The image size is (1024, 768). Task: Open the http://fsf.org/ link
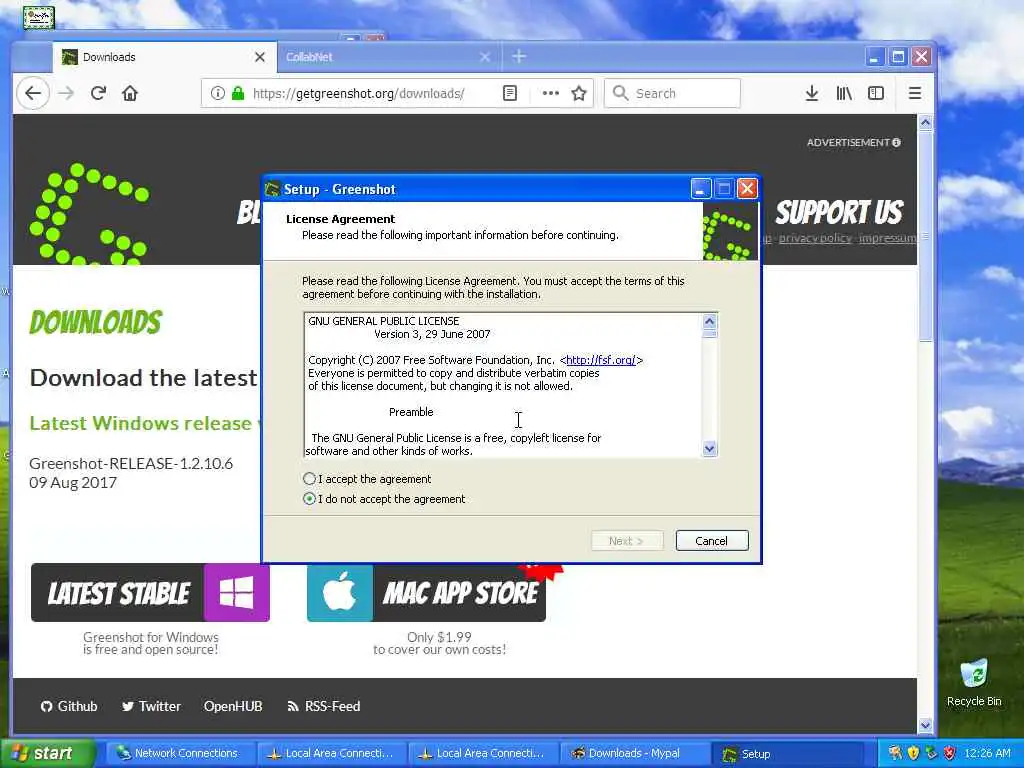click(x=600, y=360)
